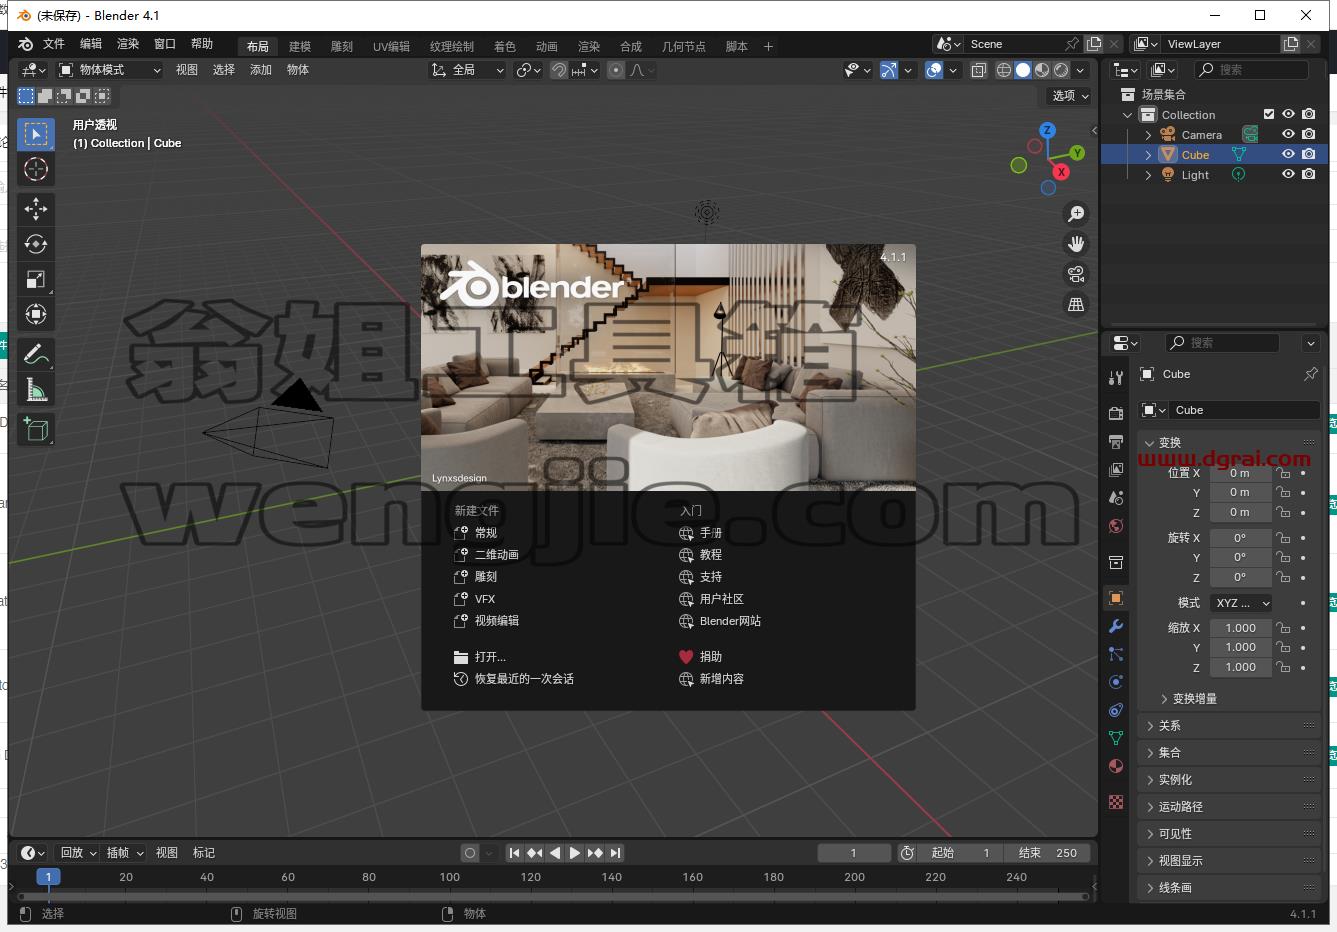Open the Modifiers wrench tab
Viewport: 1337px width, 932px height.
[x=1116, y=626]
